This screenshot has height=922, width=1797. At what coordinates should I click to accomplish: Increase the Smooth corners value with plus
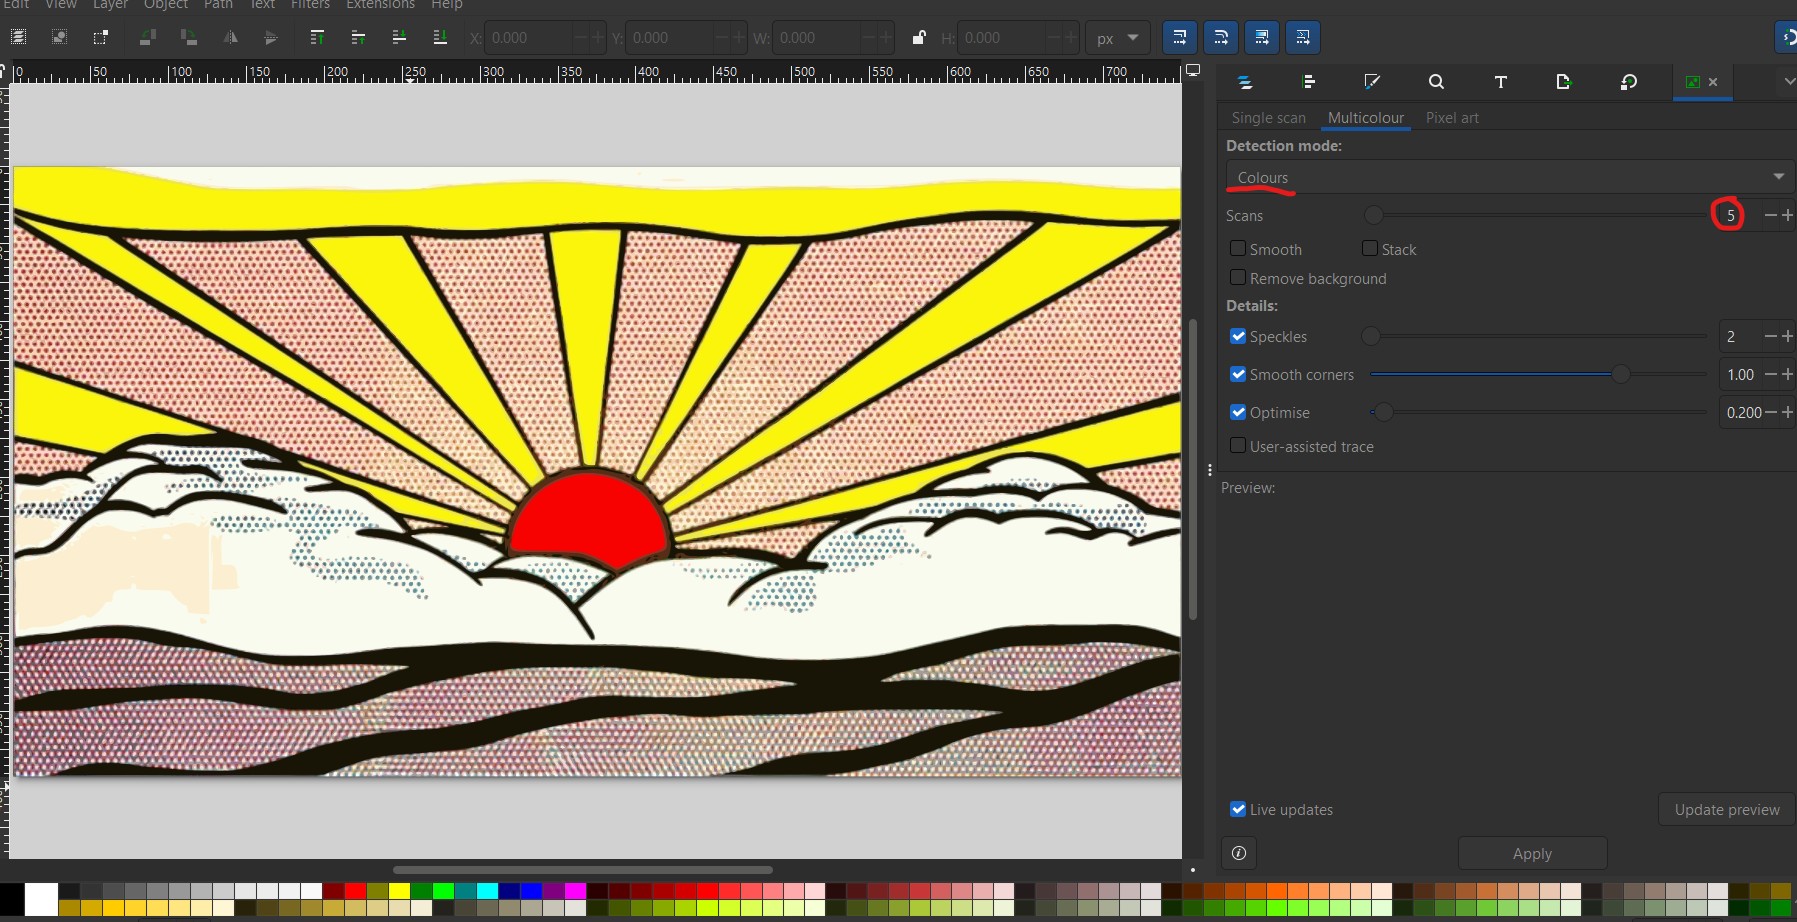[x=1788, y=374]
